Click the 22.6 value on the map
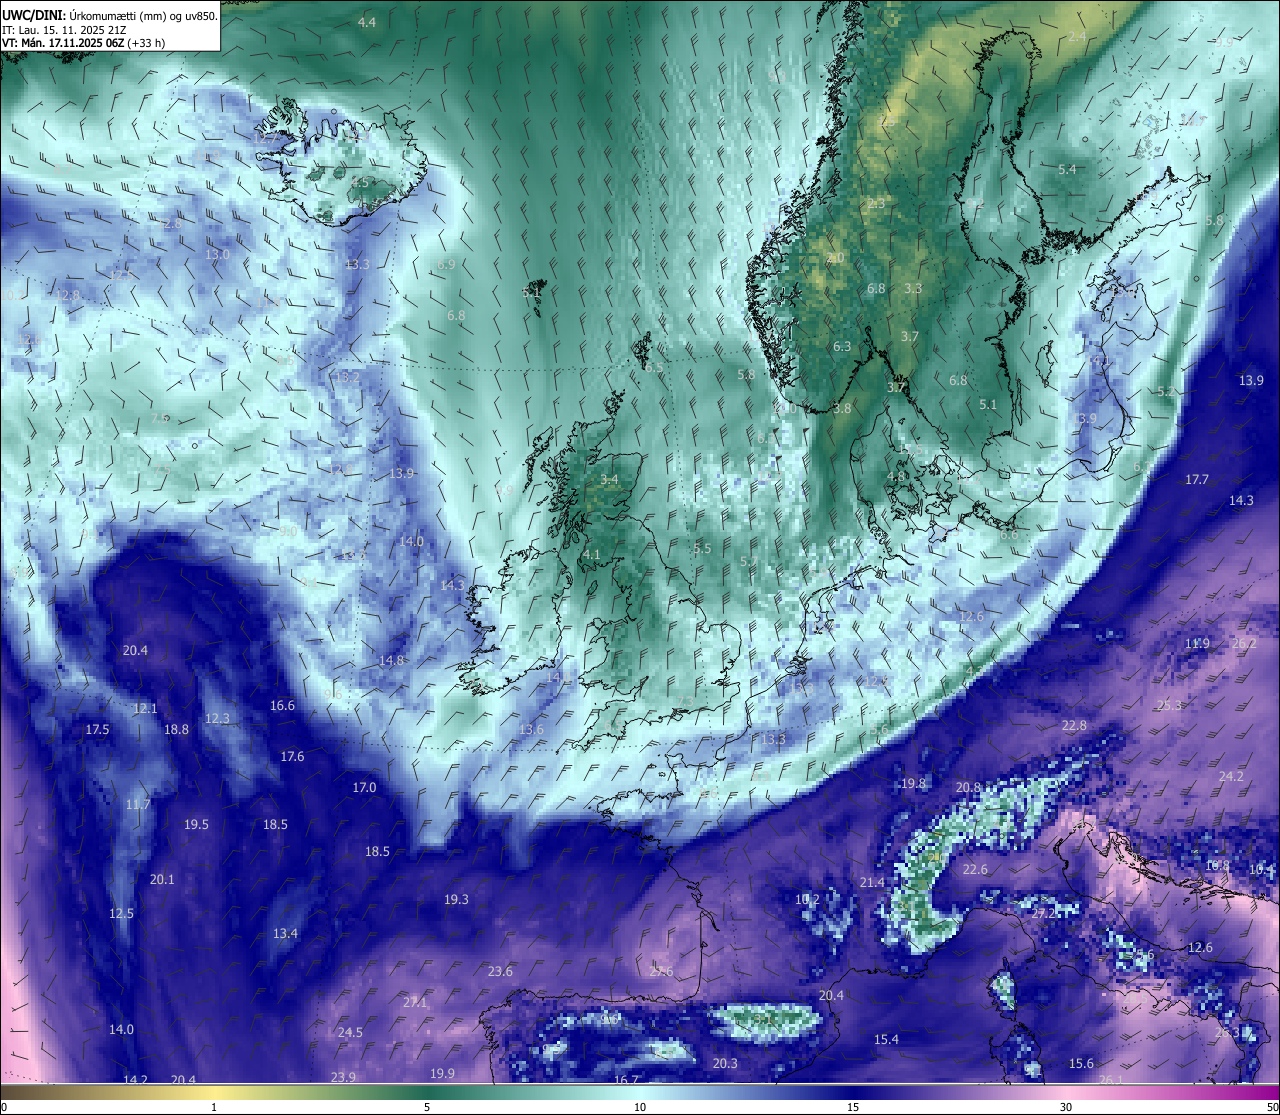This screenshot has height=1115, width=1280. [x=975, y=870]
